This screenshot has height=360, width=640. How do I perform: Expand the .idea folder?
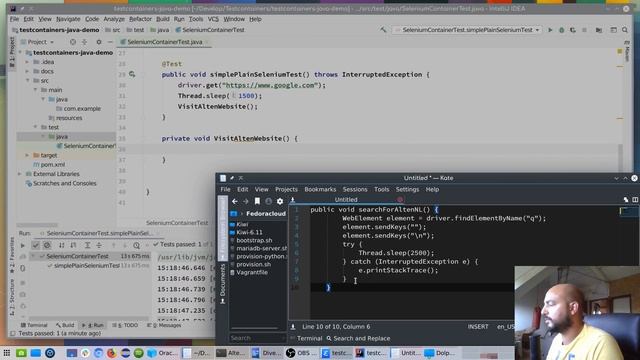coord(28,62)
